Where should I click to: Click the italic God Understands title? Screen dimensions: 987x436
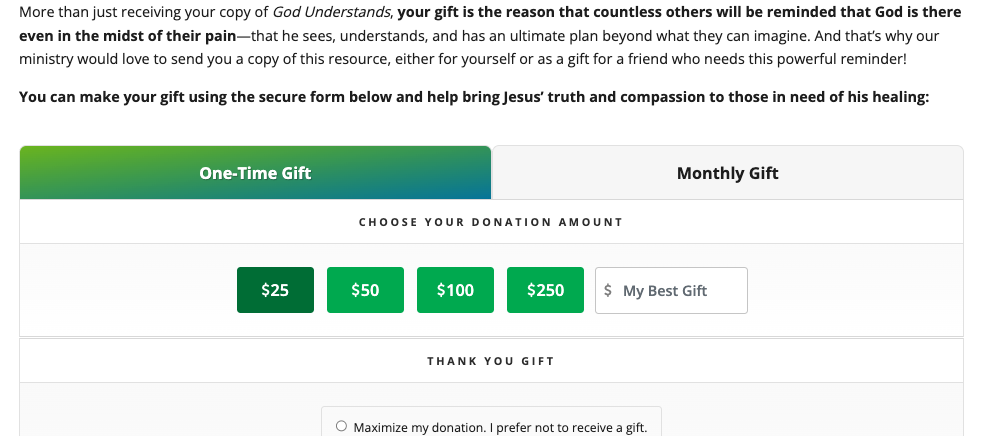coord(332,13)
